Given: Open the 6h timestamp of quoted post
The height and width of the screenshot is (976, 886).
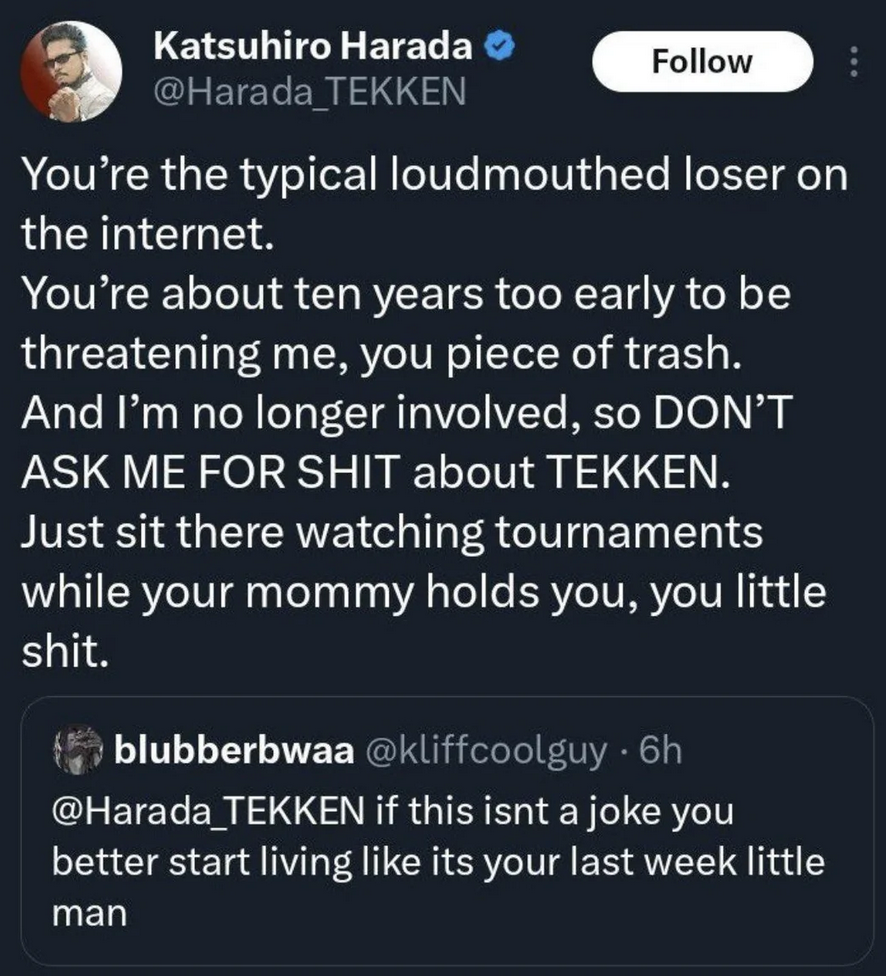Looking at the screenshot, I should tap(661, 751).
